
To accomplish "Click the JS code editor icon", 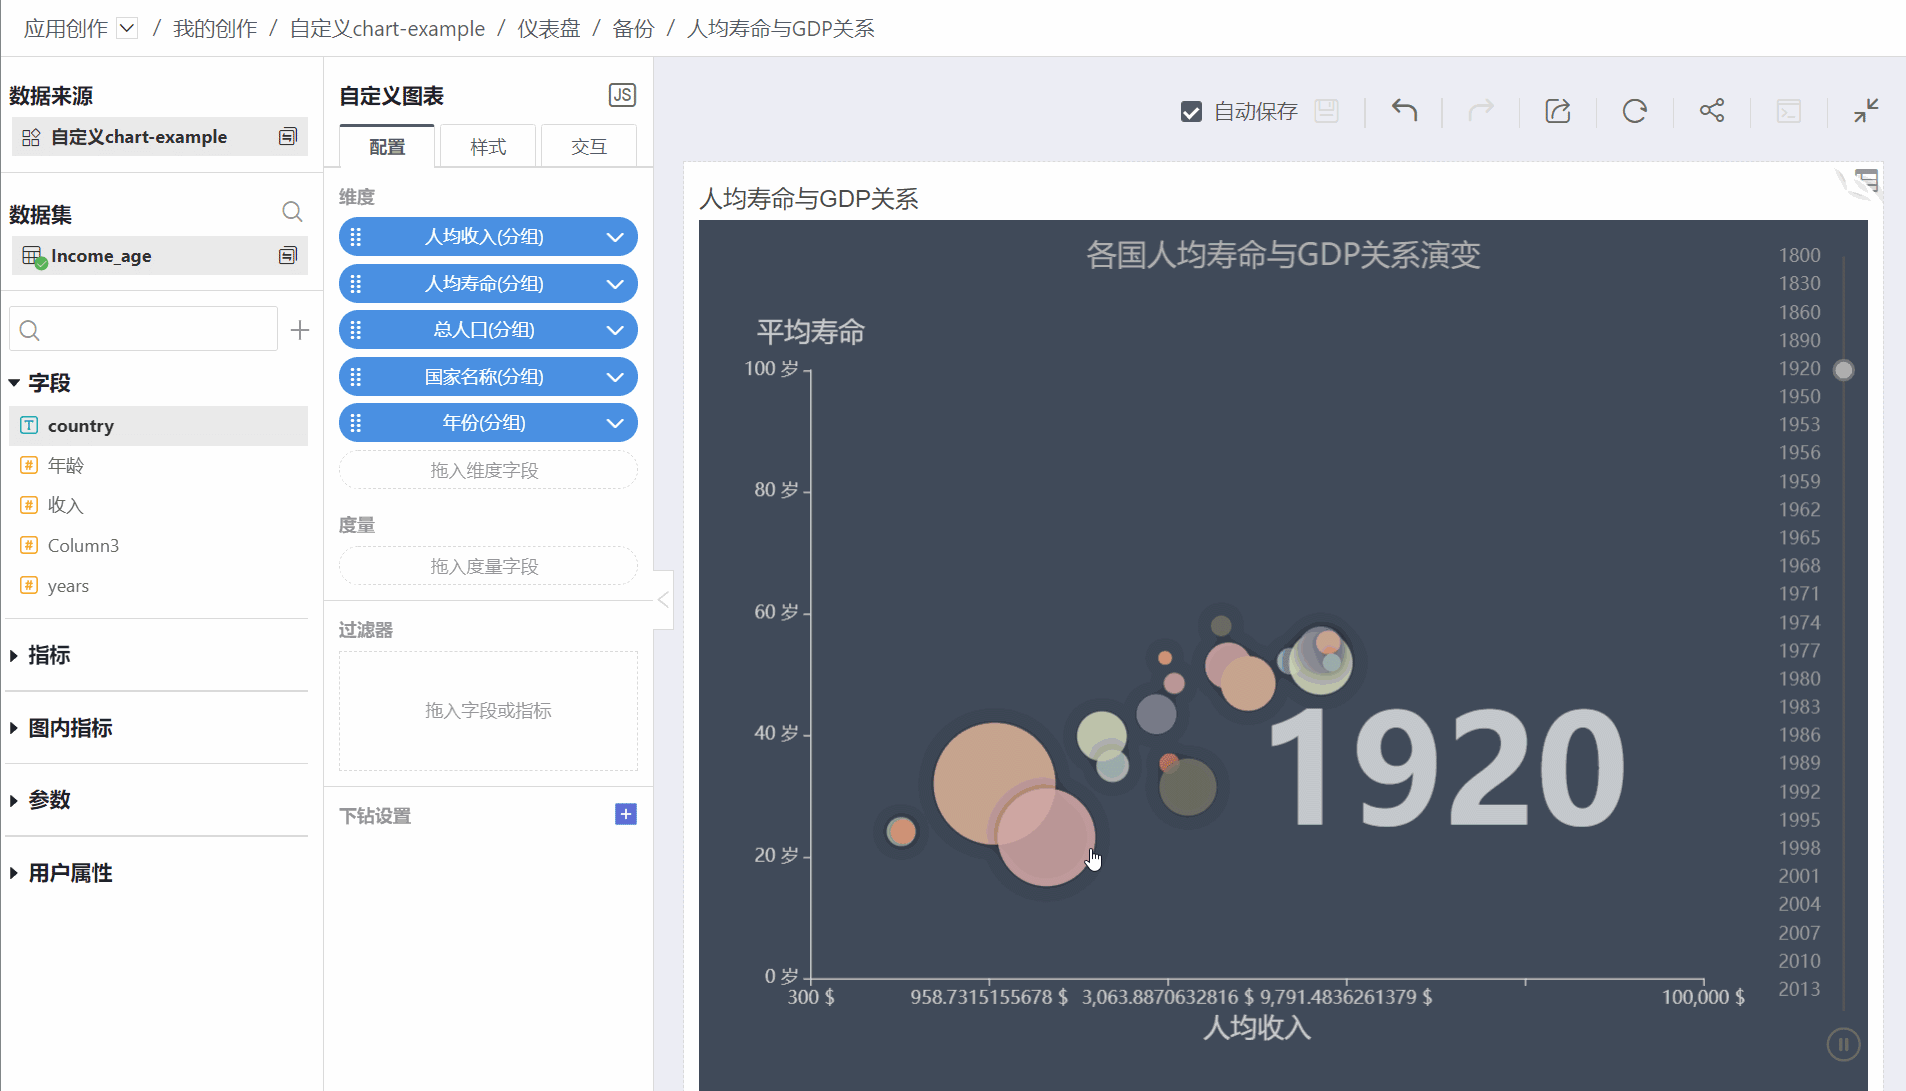I will click(x=622, y=95).
